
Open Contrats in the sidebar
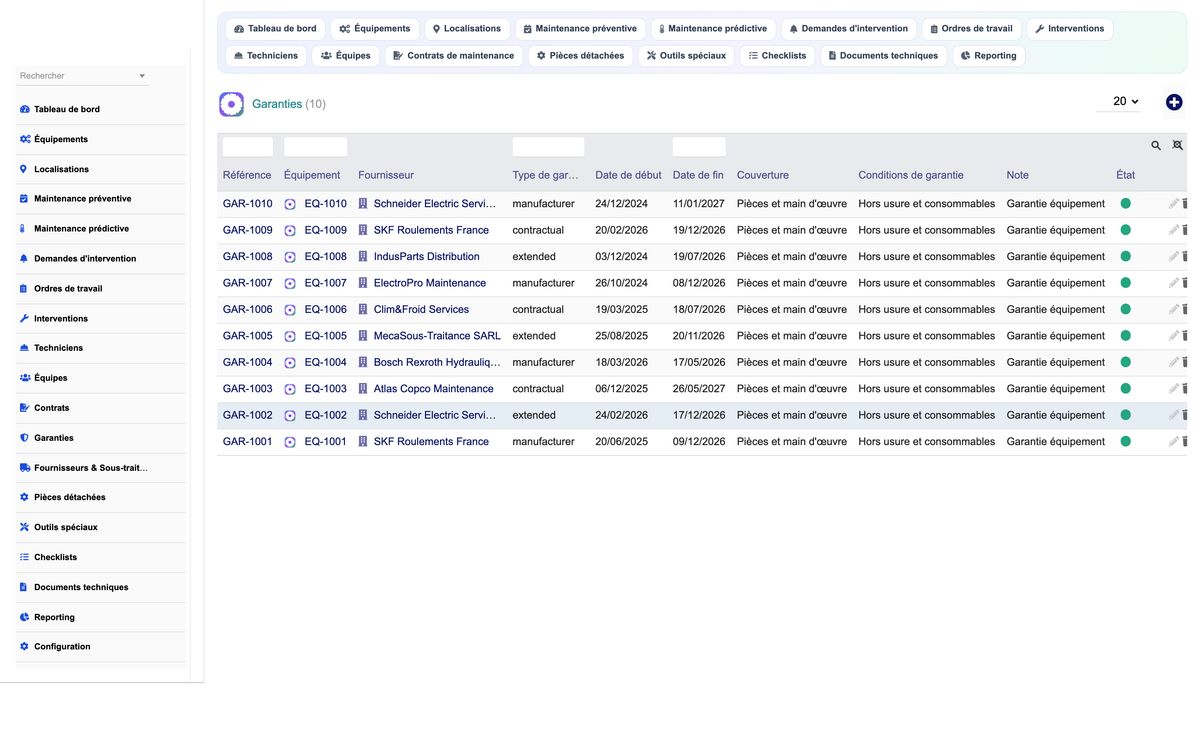[x=51, y=408]
